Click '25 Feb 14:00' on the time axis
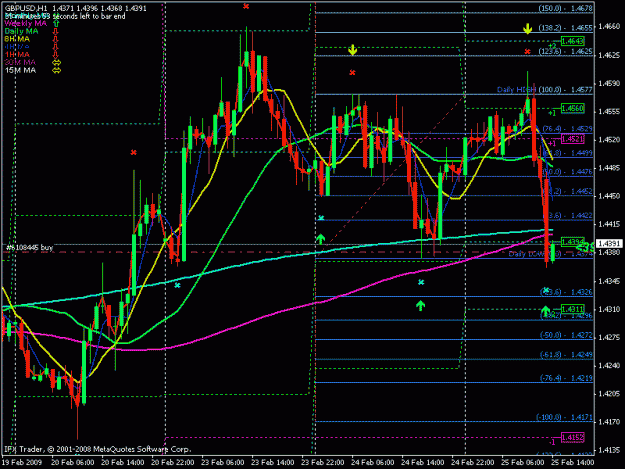 (572, 462)
